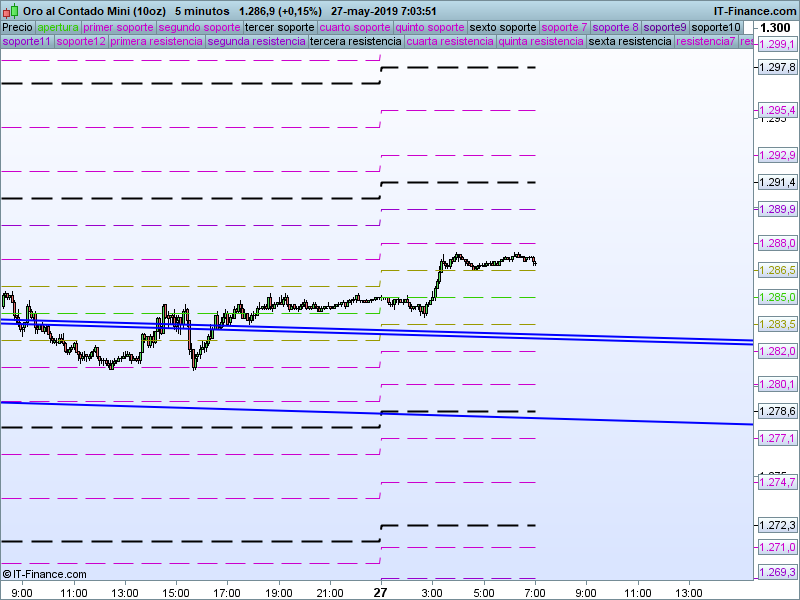Click the 1.283,5 price axis label

coord(777,324)
